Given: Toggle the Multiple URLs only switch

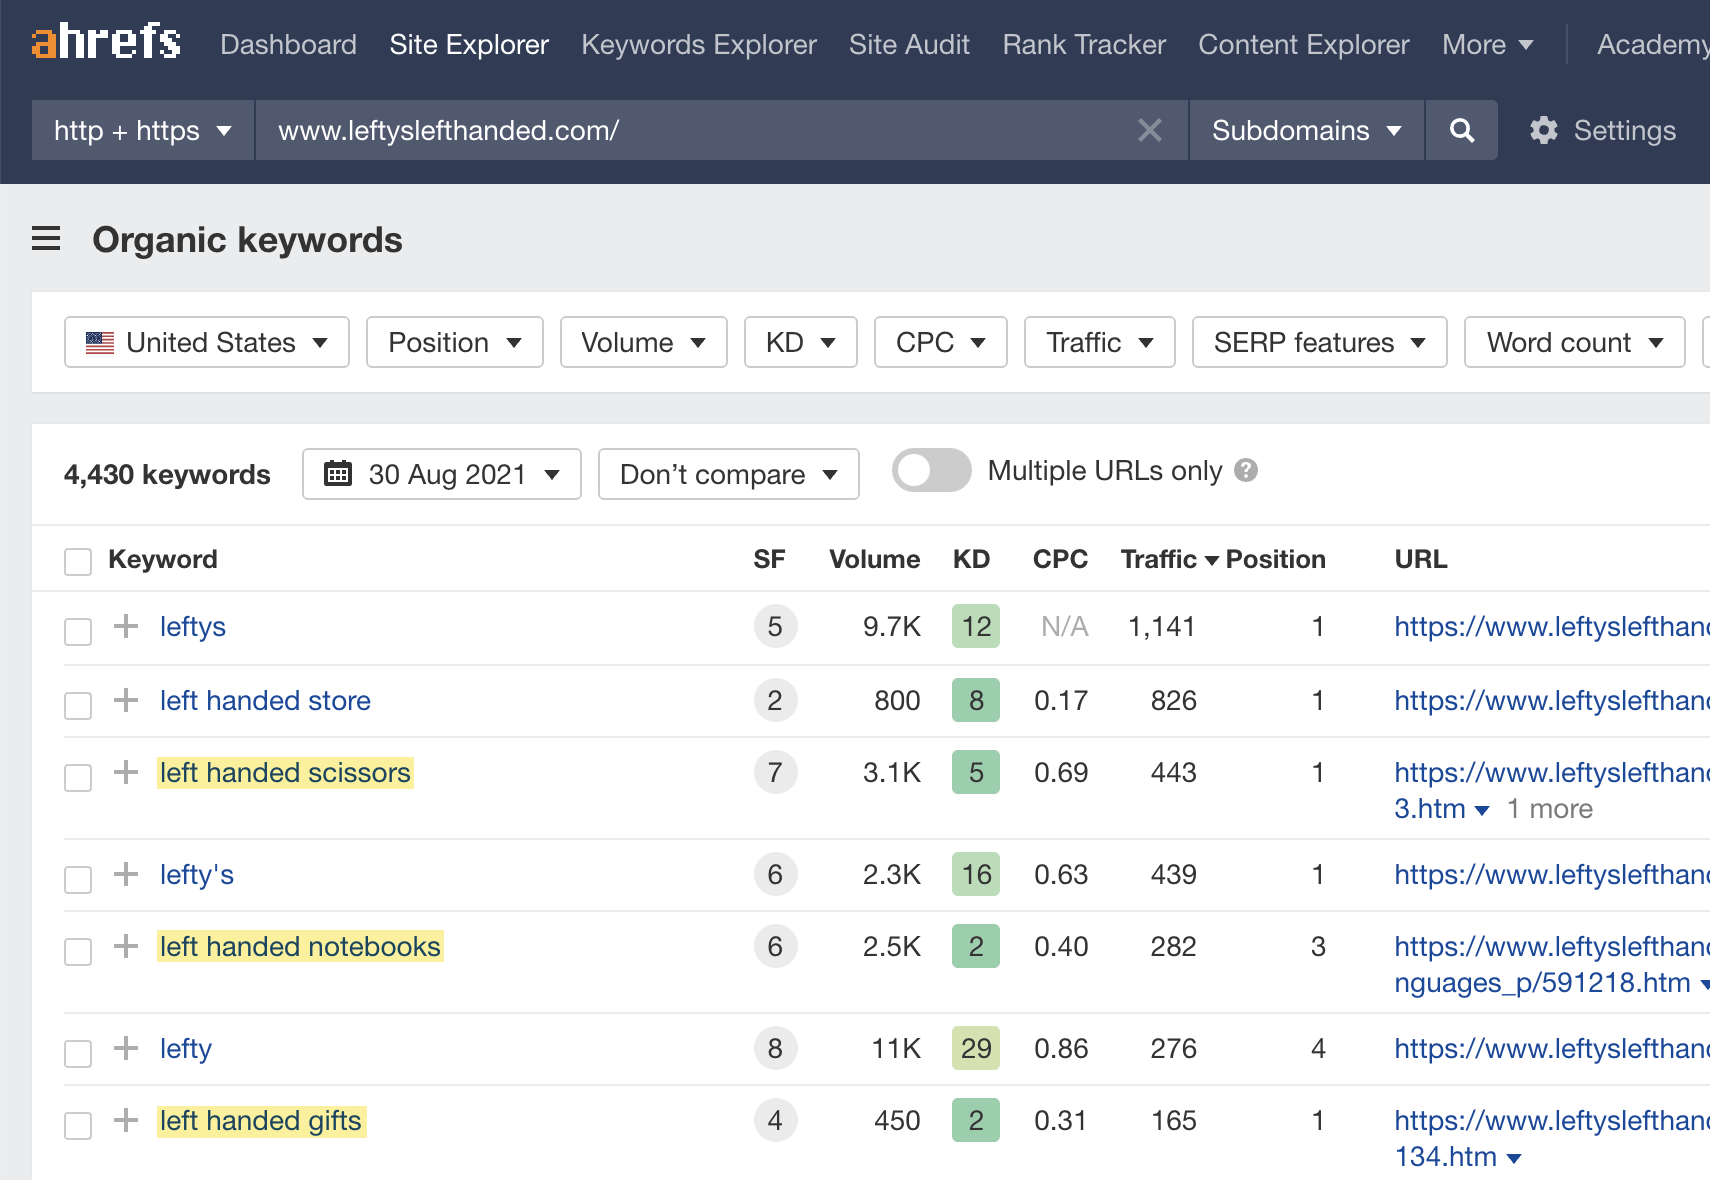Looking at the screenshot, I should click(x=931, y=470).
